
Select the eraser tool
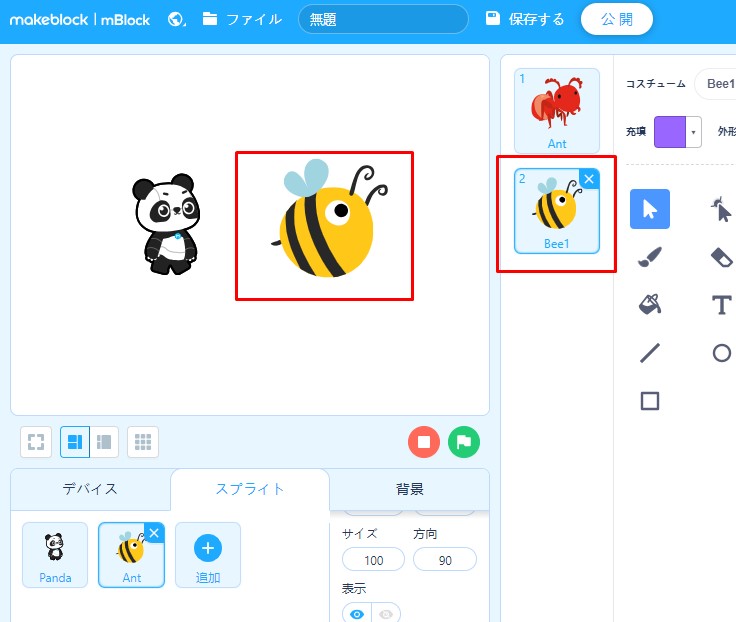coord(721,257)
